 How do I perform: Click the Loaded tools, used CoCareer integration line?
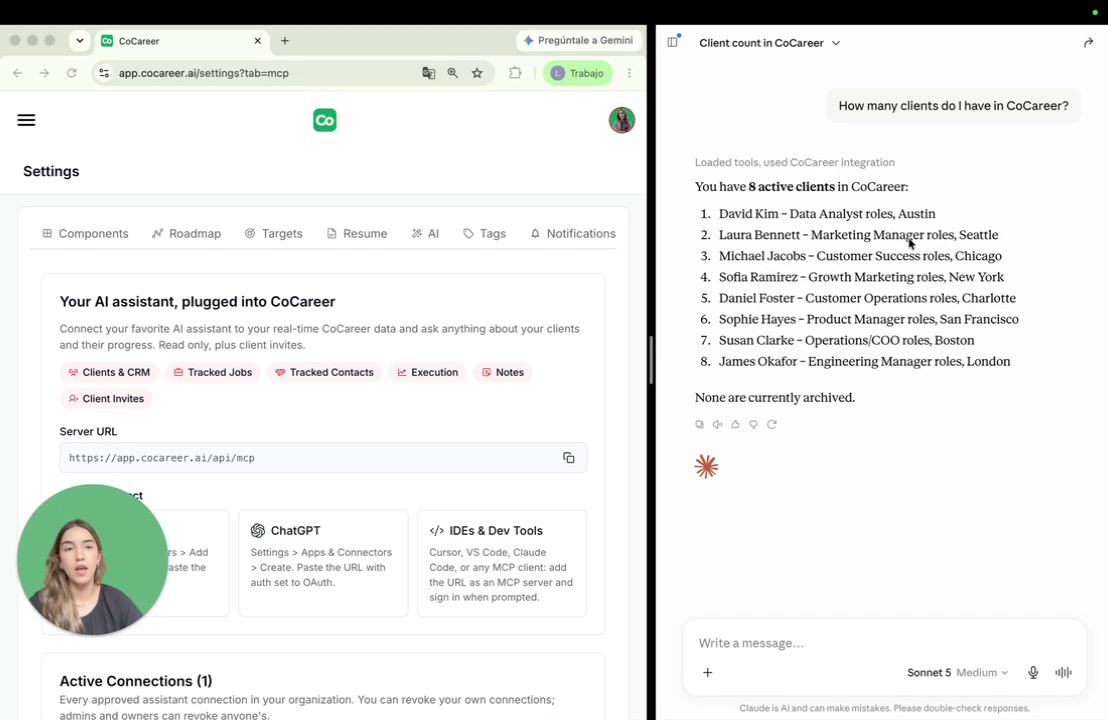point(794,163)
